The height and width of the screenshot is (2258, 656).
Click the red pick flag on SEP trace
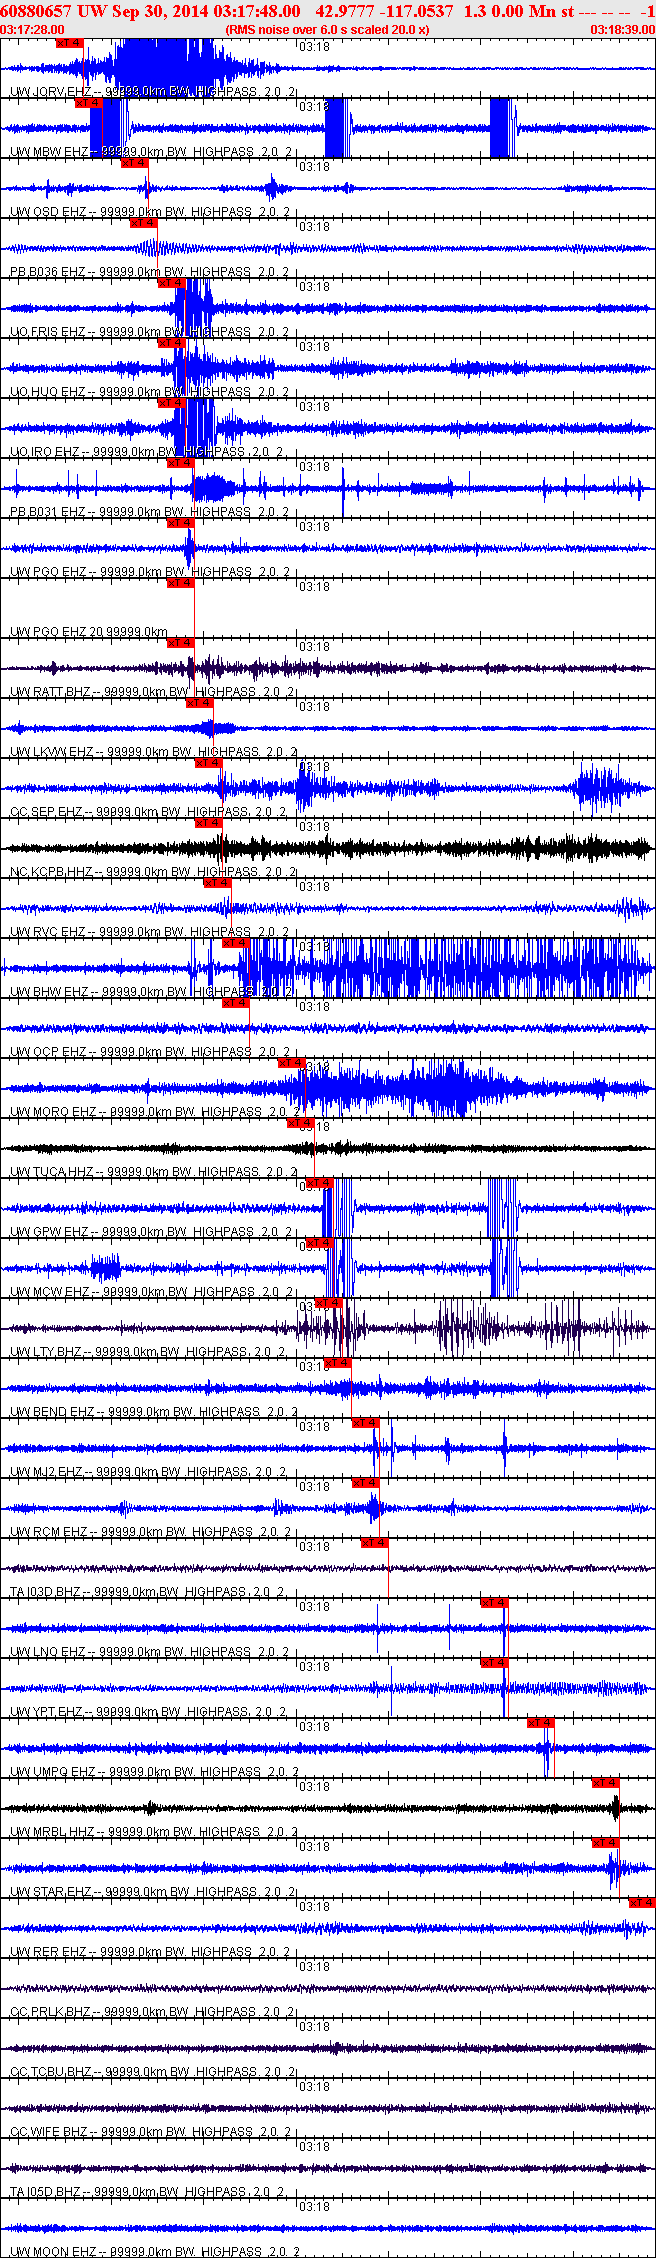coord(208,762)
